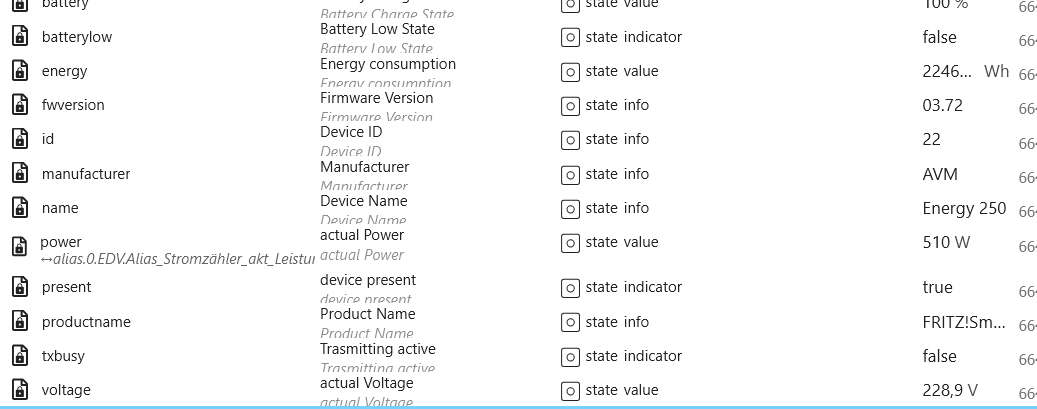1037x409 pixels.
Task: Click the 228,9 V voltage value
Action: (950, 390)
